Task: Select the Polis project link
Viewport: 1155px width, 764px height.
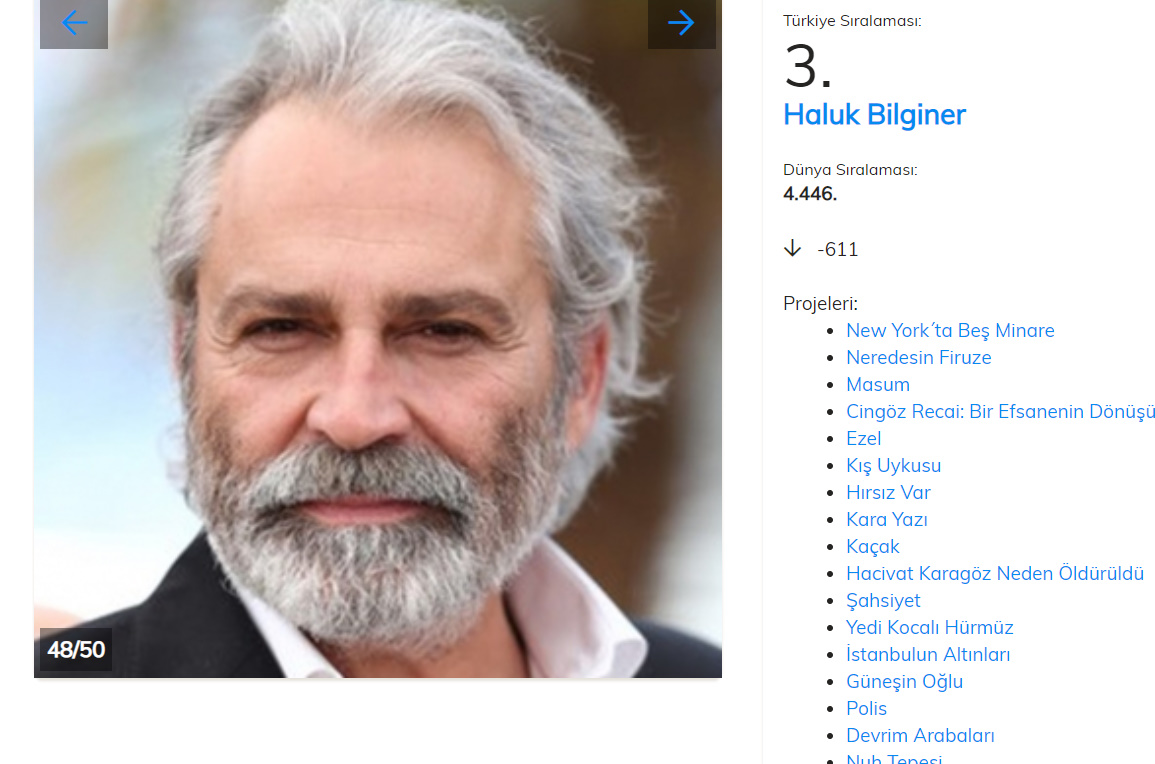Action: click(866, 709)
